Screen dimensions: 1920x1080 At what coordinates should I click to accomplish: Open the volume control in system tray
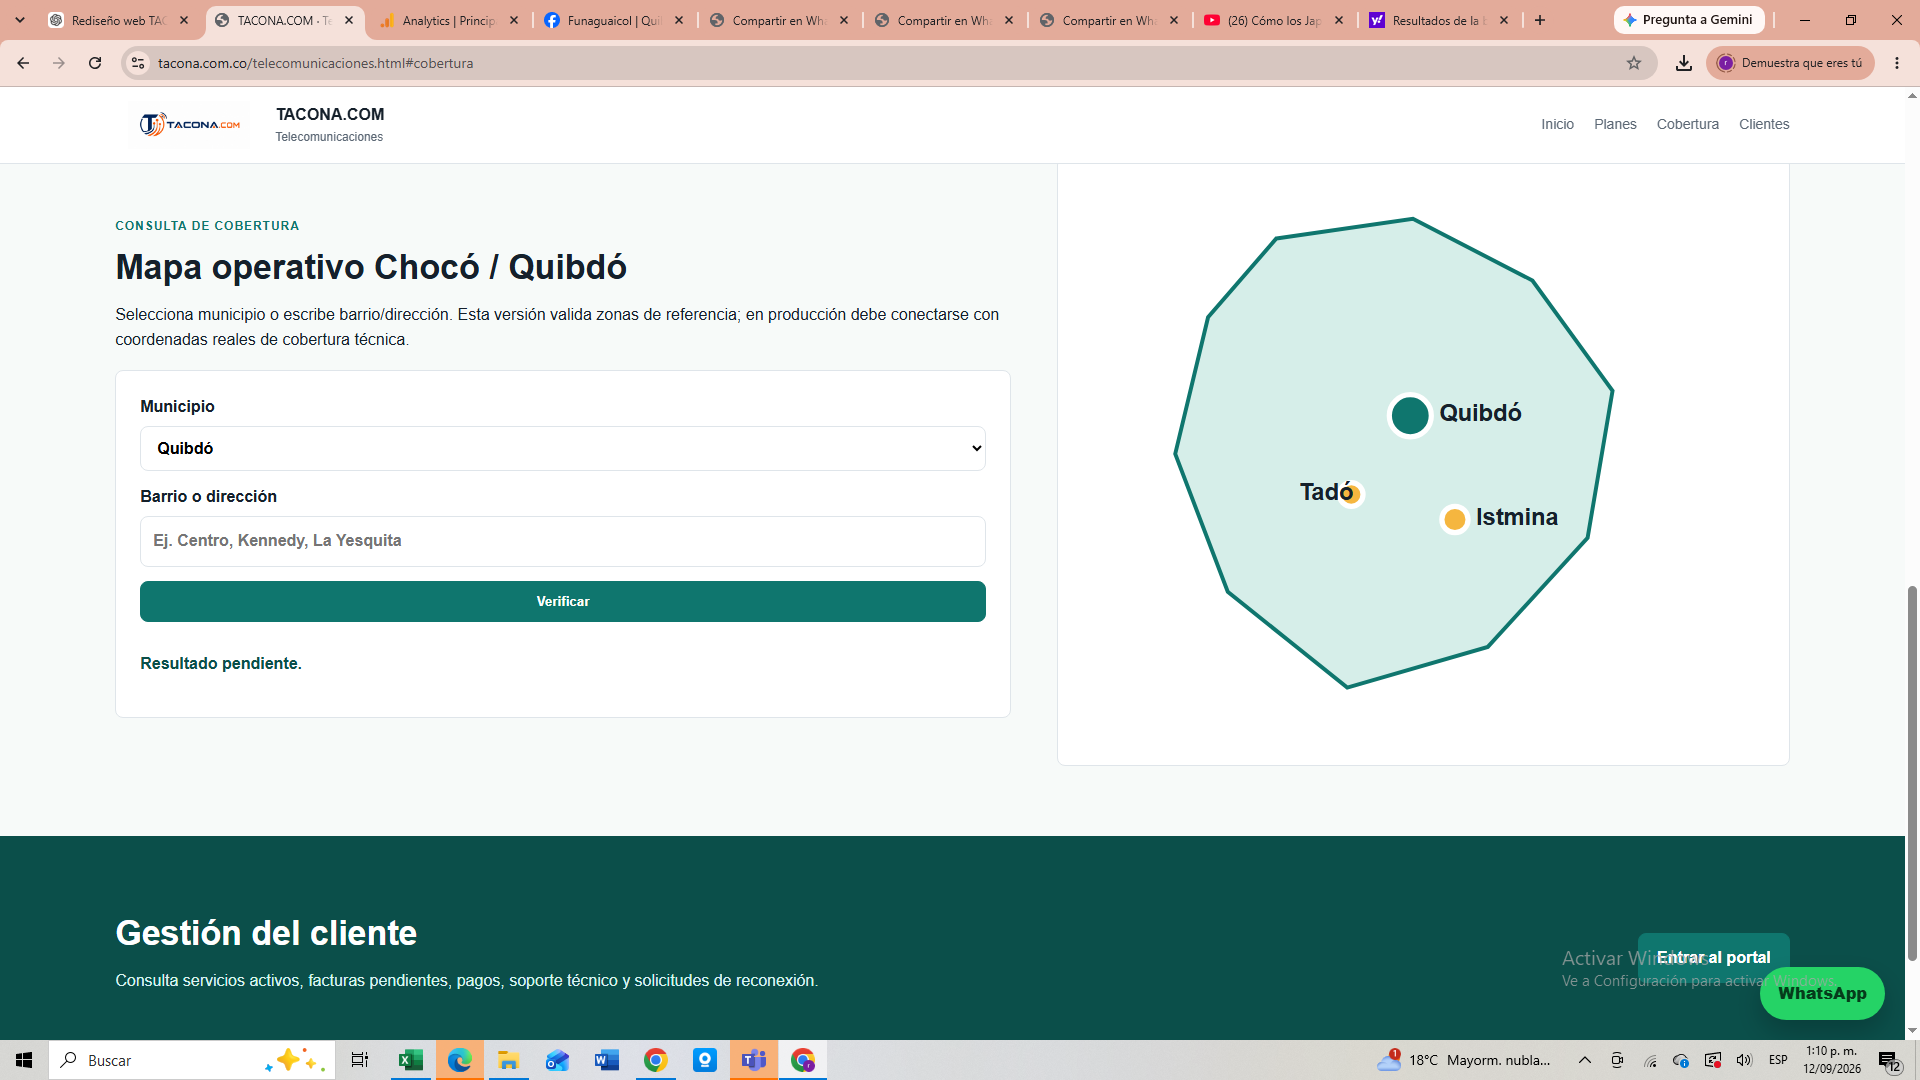1745,1060
